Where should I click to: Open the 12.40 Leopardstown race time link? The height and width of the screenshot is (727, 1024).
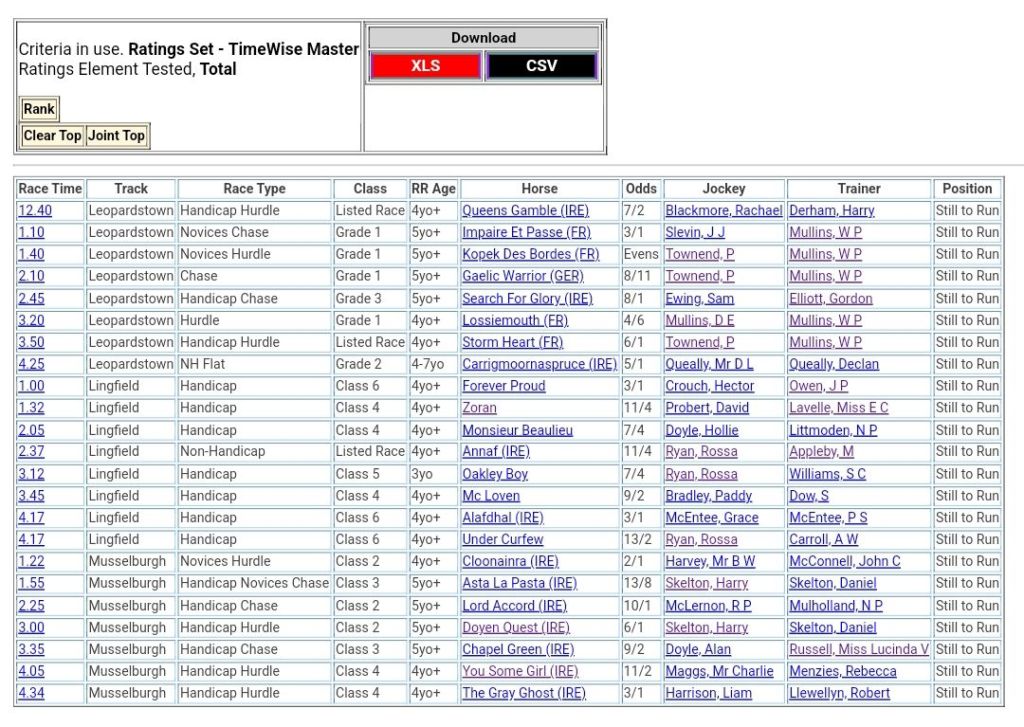tap(35, 211)
